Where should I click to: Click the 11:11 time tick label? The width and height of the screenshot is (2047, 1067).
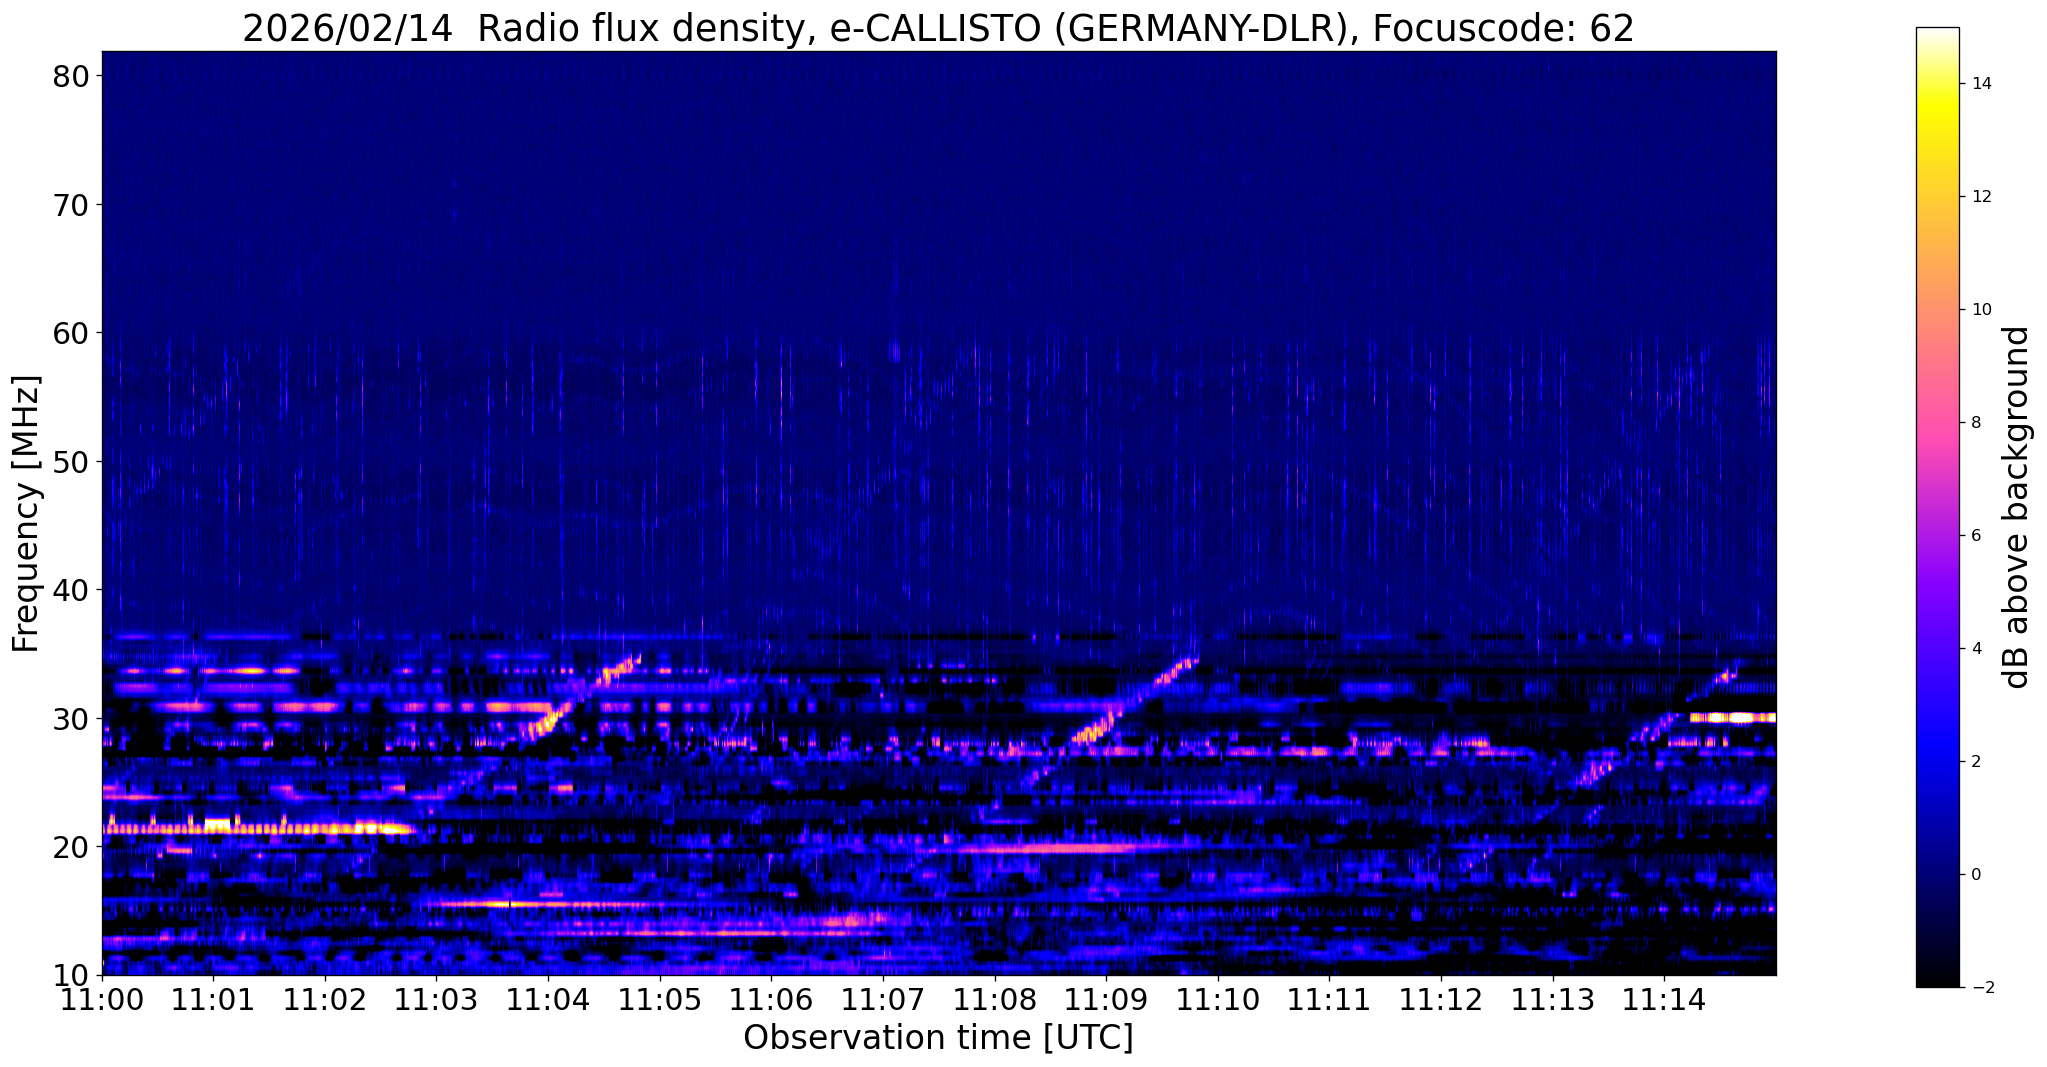click(x=1330, y=999)
